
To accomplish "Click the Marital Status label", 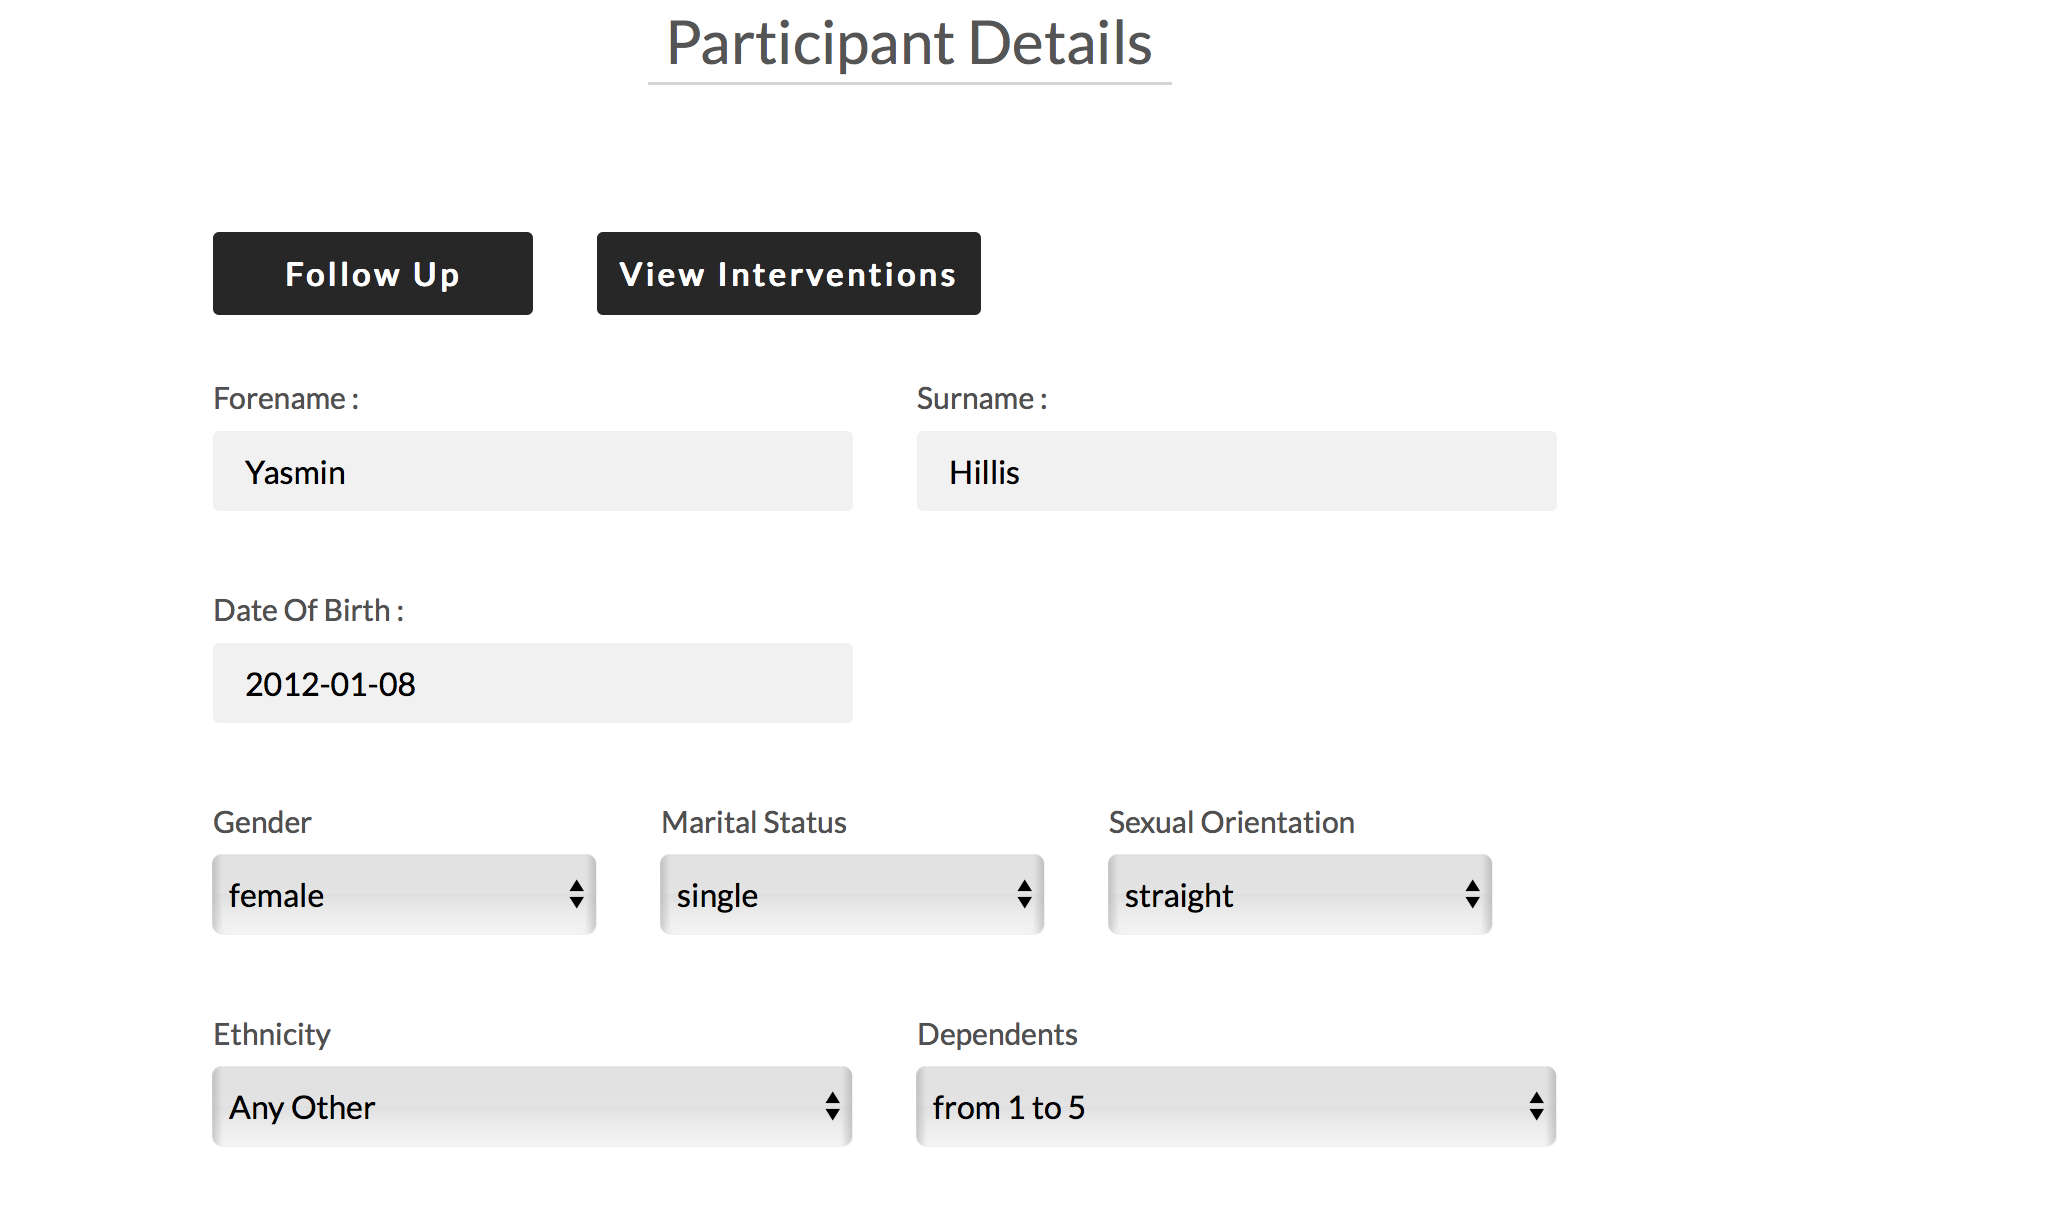I will point(754,823).
